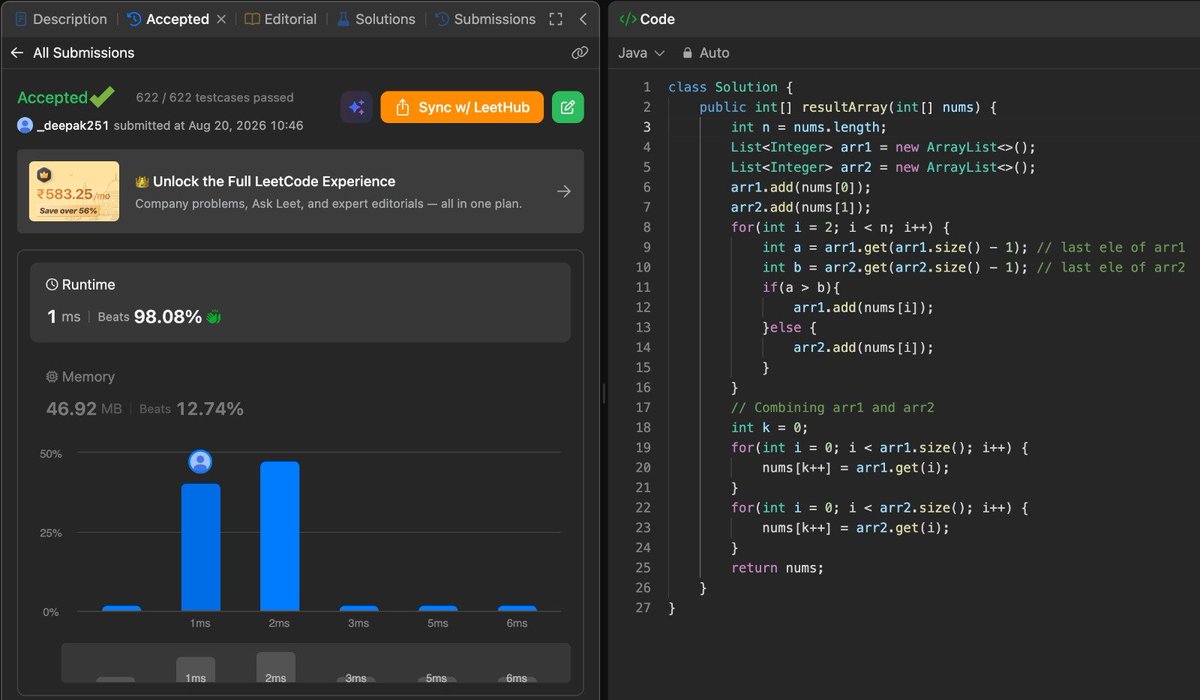
Task: Click the 3ms bar in runtime chart
Action: pyautogui.click(x=359, y=608)
